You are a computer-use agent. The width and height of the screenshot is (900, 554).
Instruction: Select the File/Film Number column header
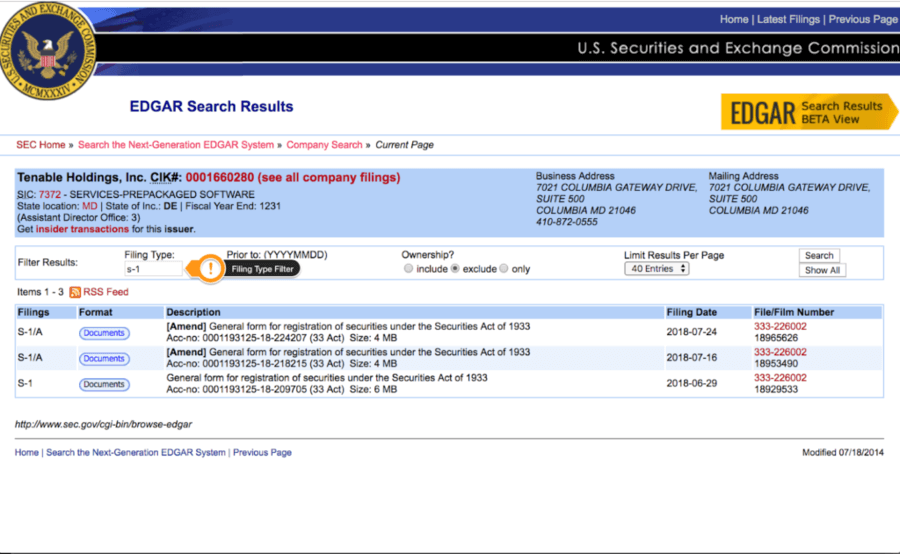click(794, 312)
